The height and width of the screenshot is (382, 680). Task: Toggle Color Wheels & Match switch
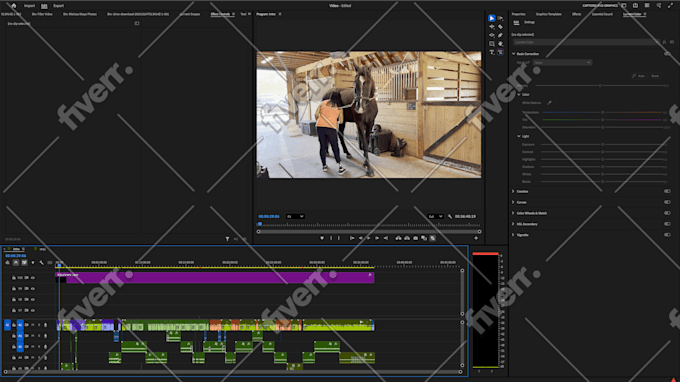[667, 213]
